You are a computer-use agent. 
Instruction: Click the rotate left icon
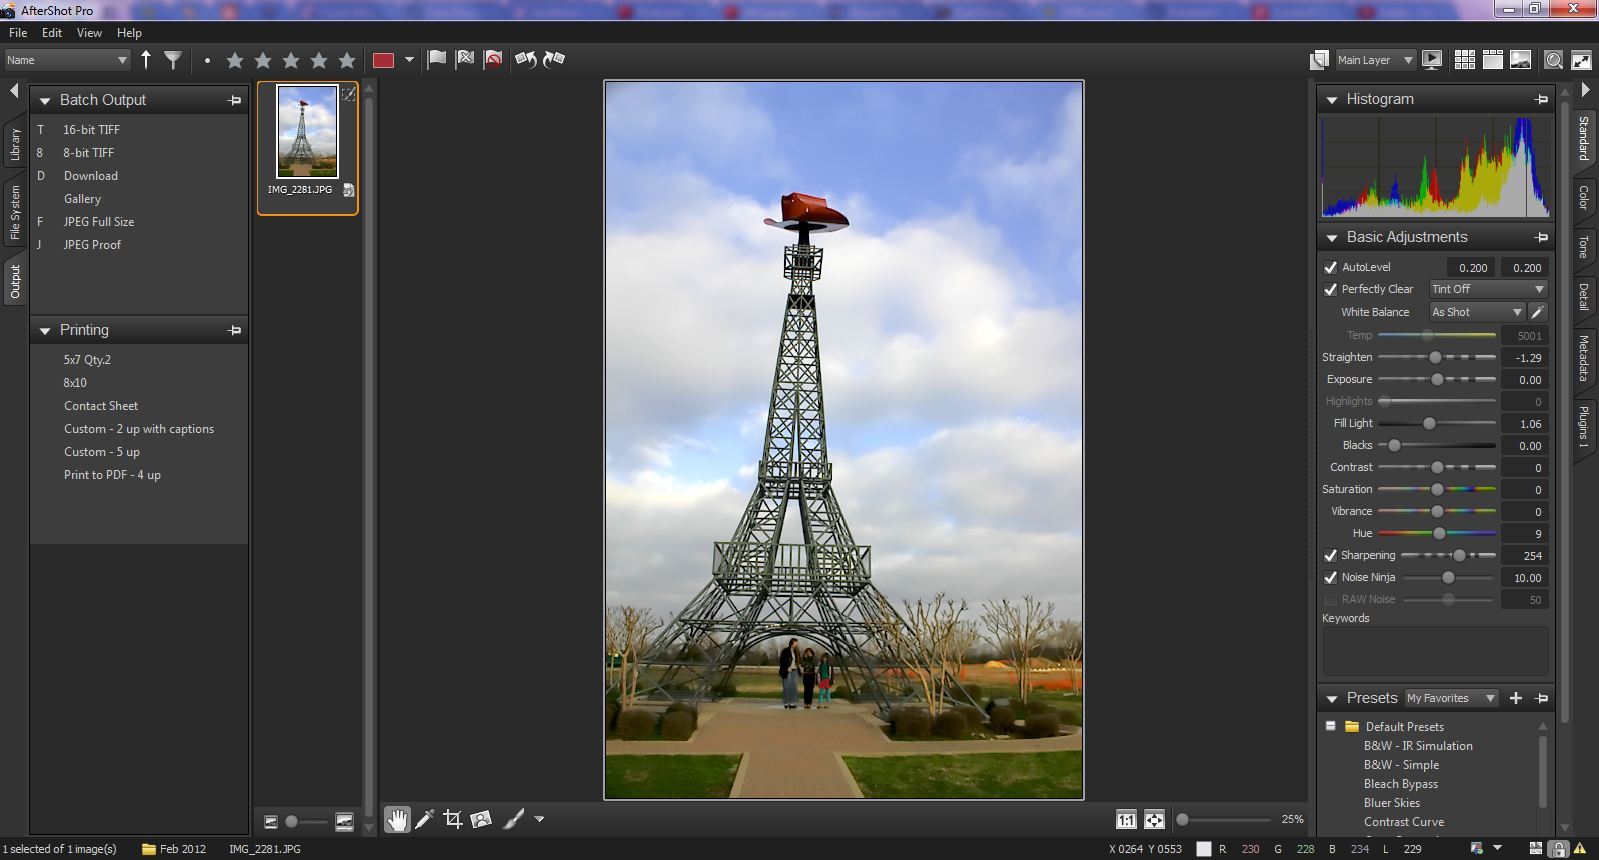pyautogui.click(x=525, y=60)
